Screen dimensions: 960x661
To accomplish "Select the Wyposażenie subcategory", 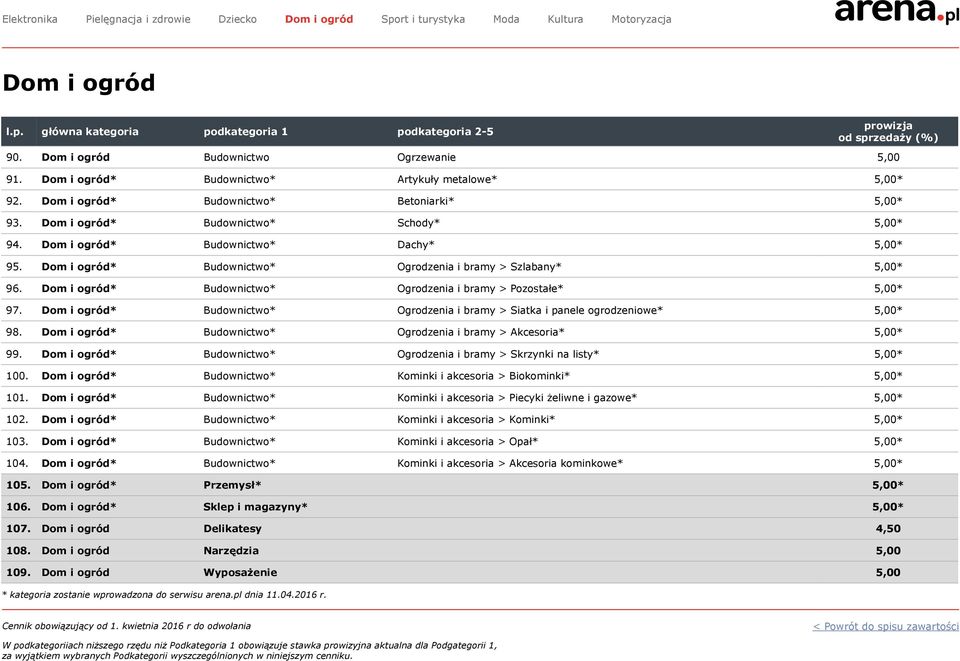I will tap(240, 573).
